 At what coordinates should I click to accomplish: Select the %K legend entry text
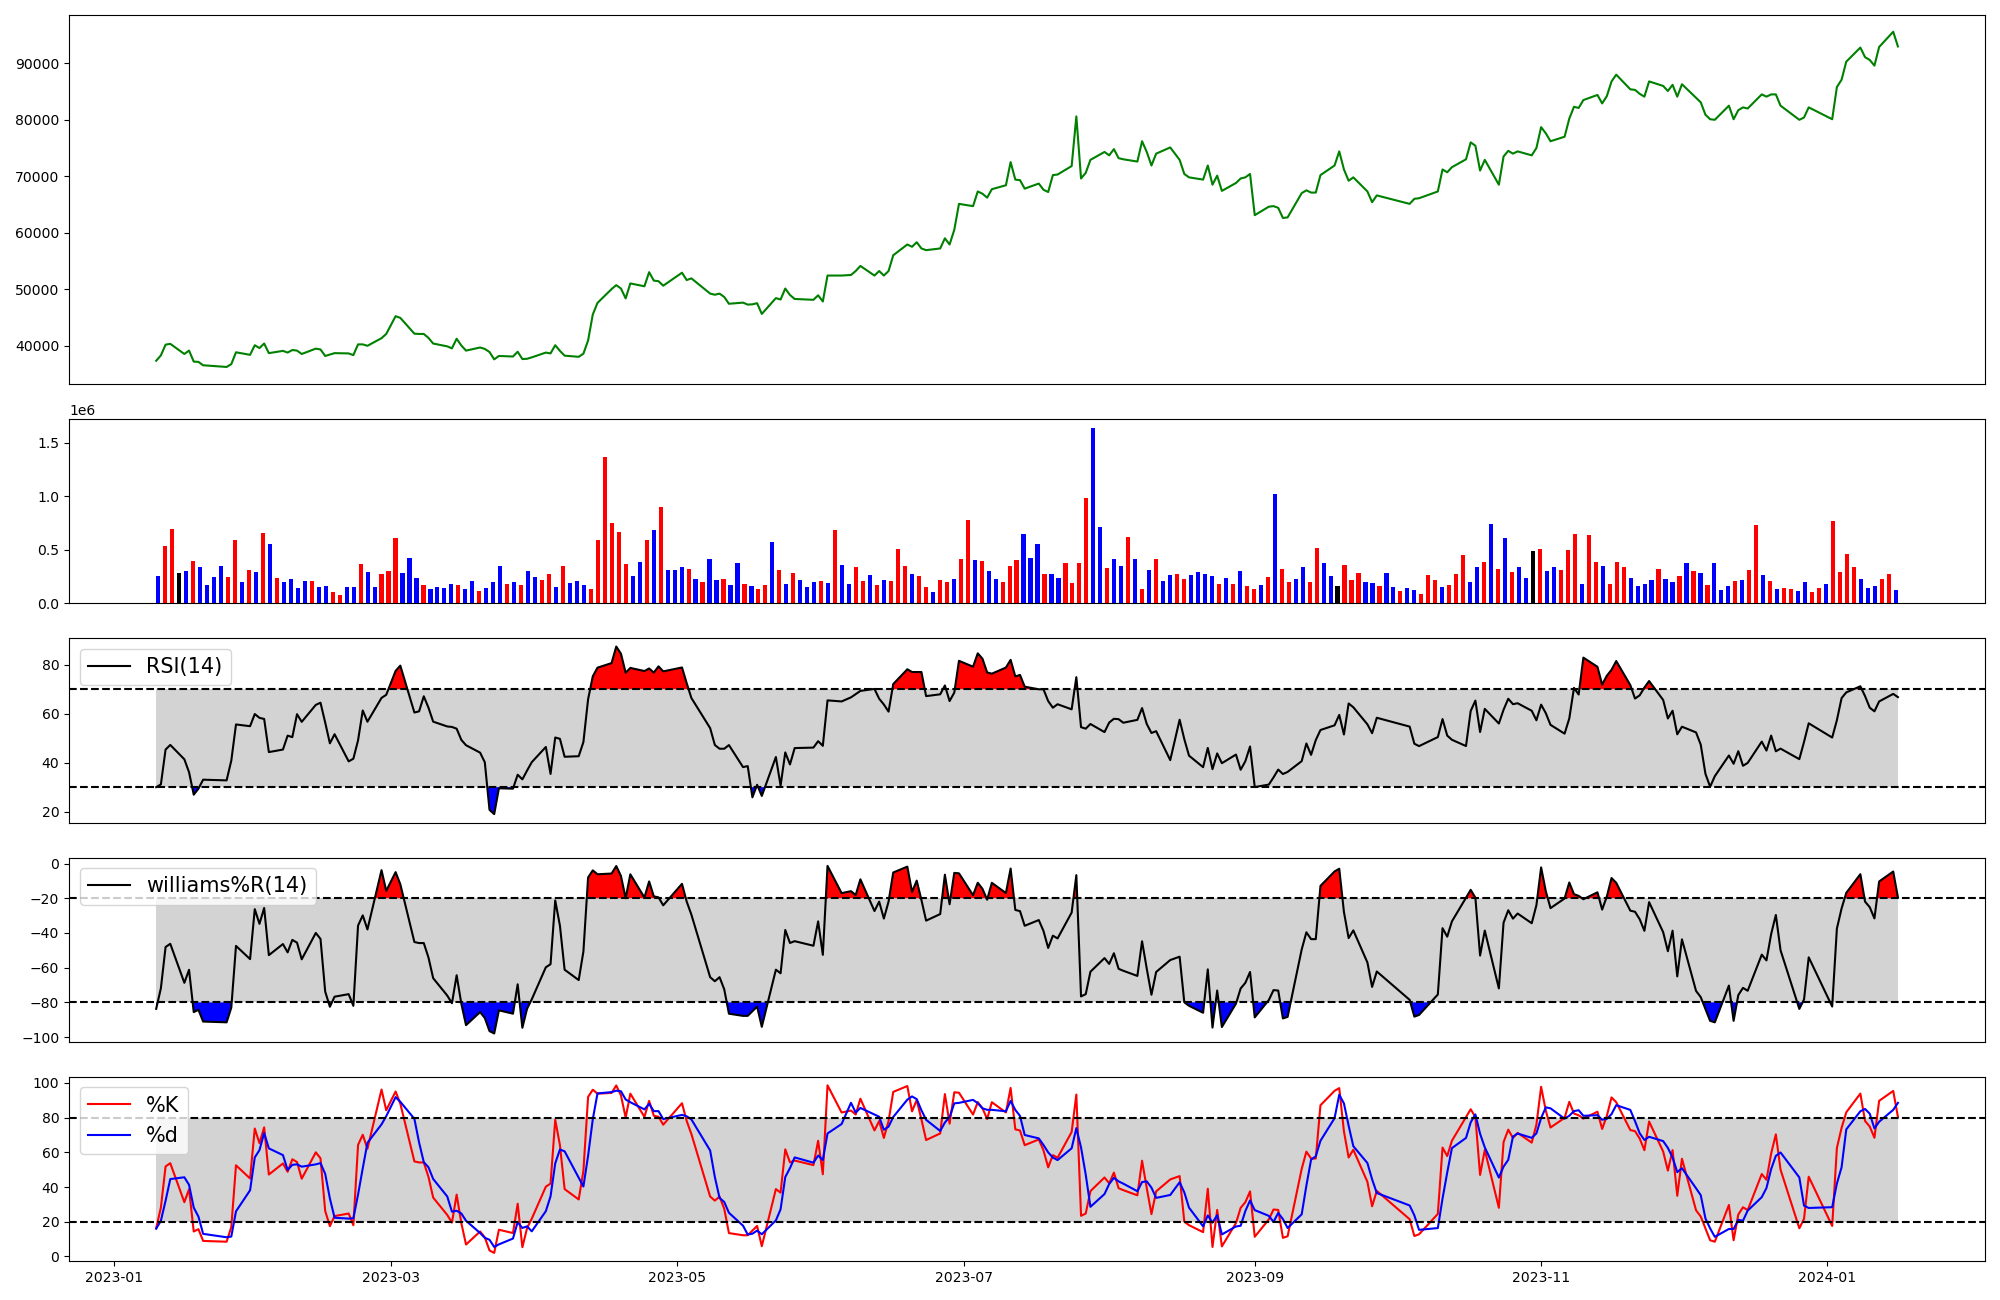(162, 1104)
